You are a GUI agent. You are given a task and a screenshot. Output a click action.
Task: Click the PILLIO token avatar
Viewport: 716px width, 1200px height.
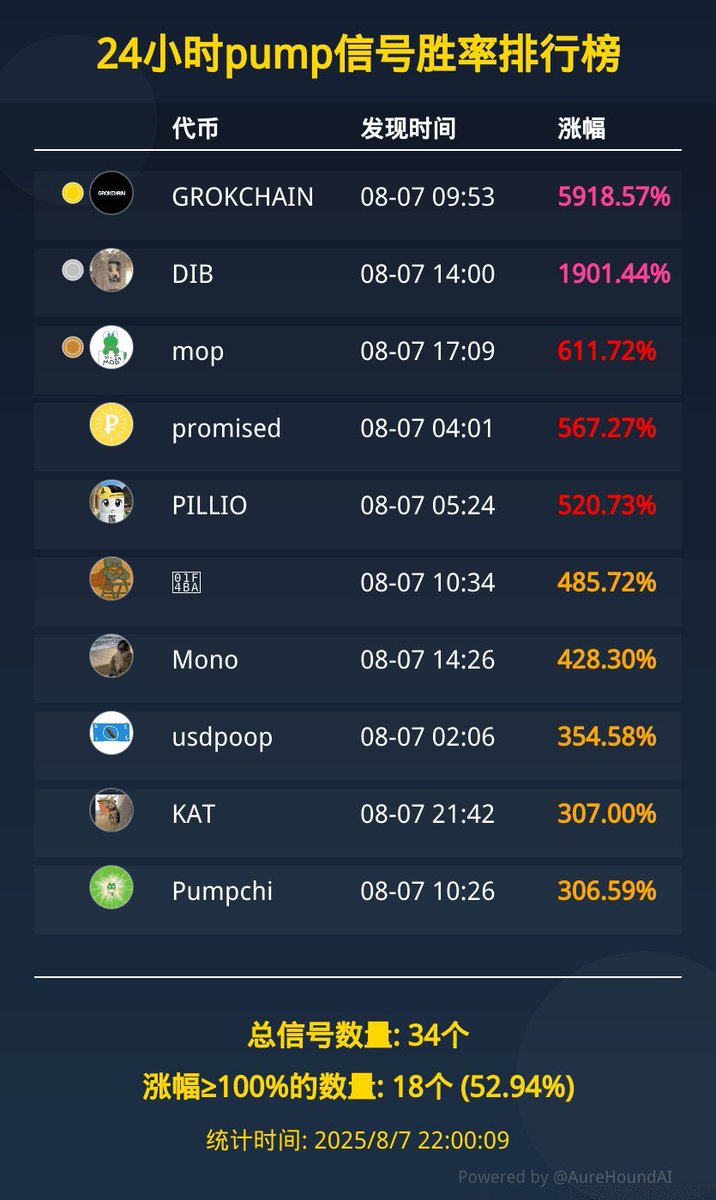coord(111,501)
